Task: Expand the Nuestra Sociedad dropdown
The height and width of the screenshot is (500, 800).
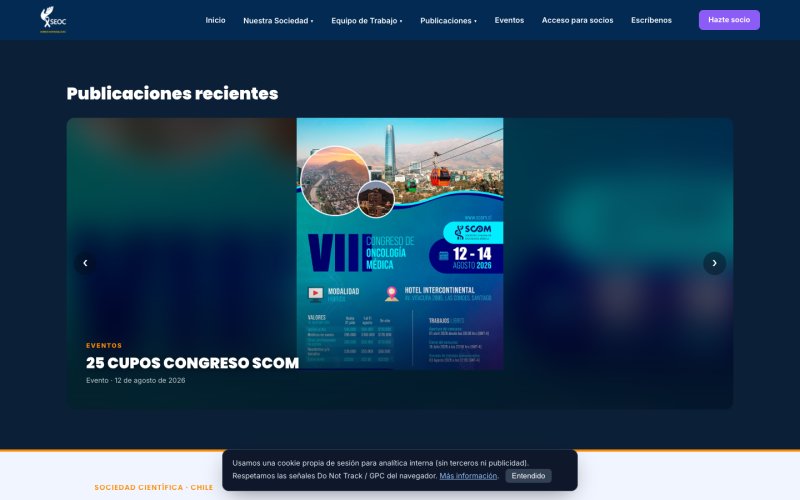Action: (278, 20)
